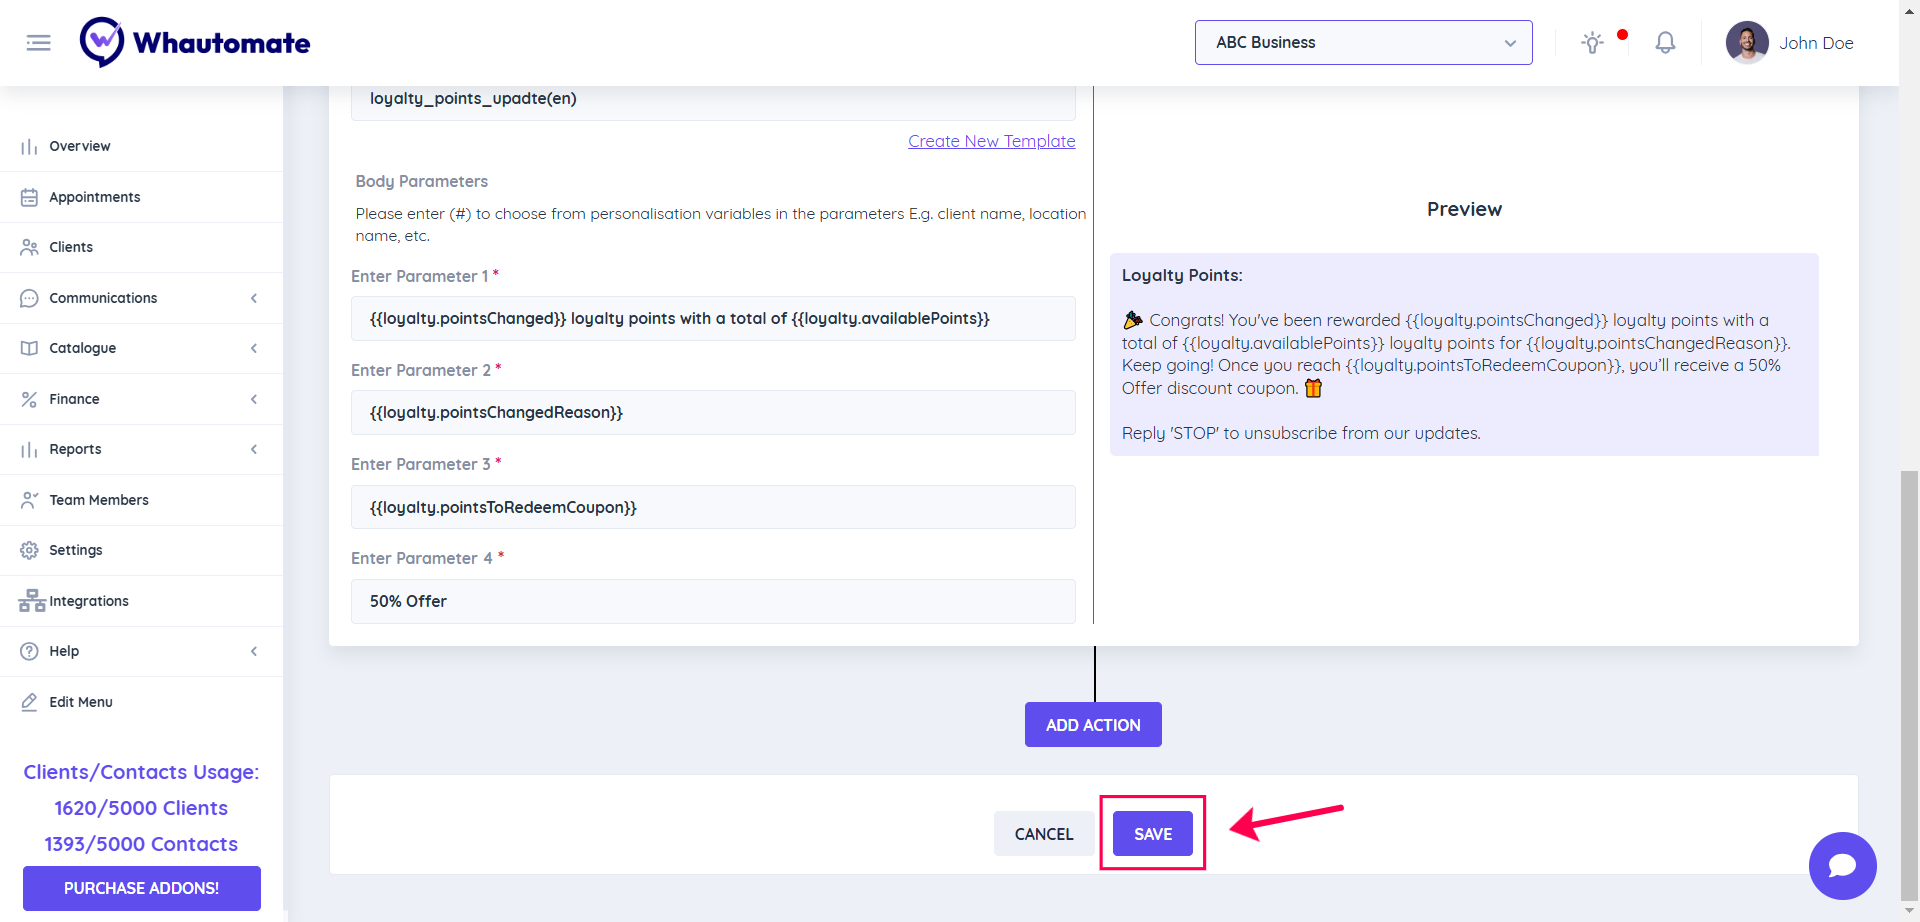Screen dimensions: 1920x922
Task: Click the Whautomate logo
Action: pyautogui.click(x=195, y=43)
